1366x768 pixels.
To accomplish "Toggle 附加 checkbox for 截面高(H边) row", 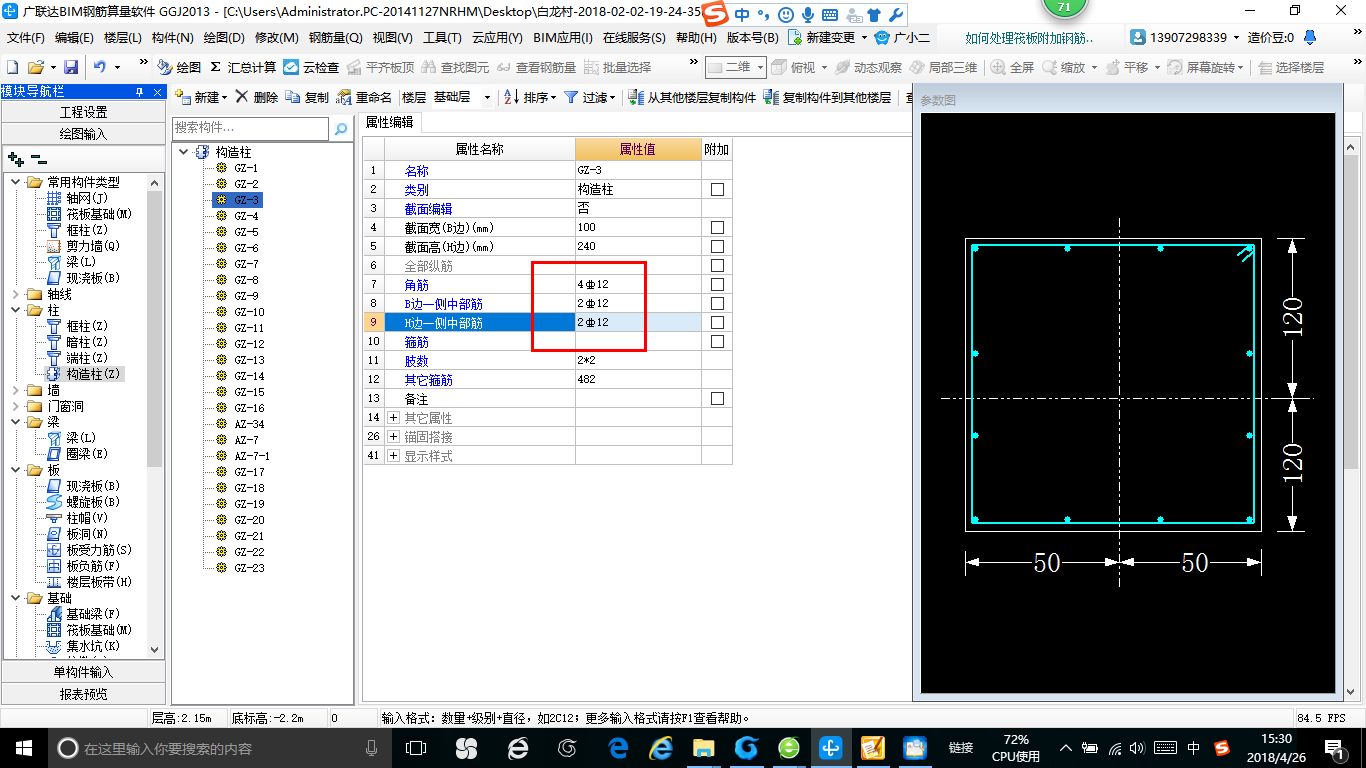I will tap(717, 247).
